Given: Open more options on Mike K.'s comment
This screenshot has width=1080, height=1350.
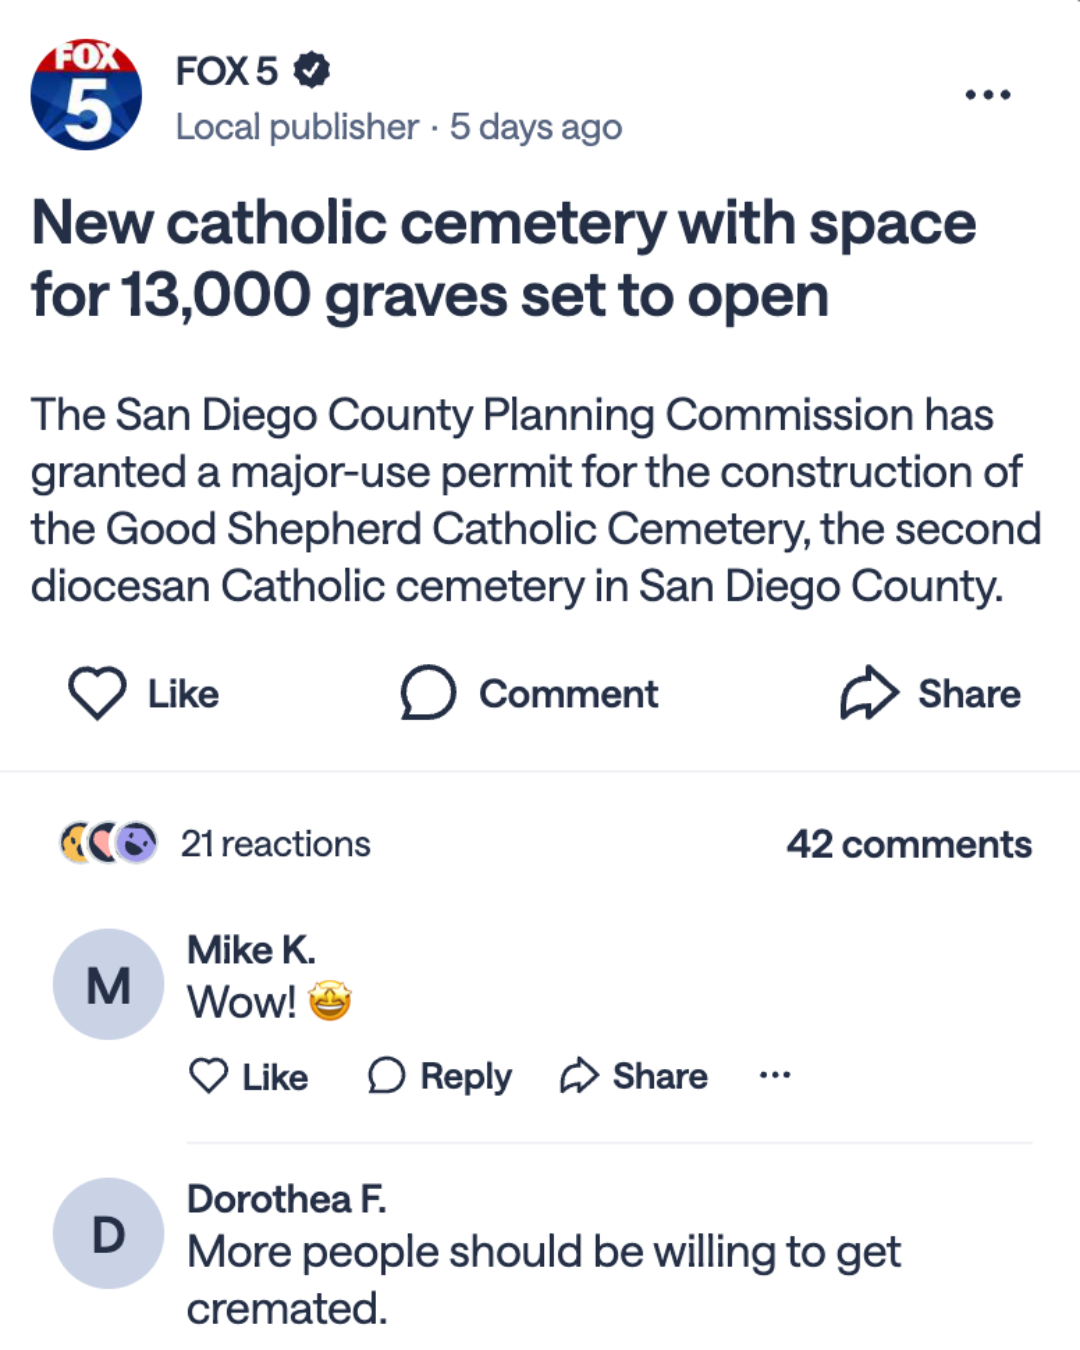Looking at the screenshot, I should click(x=775, y=1076).
